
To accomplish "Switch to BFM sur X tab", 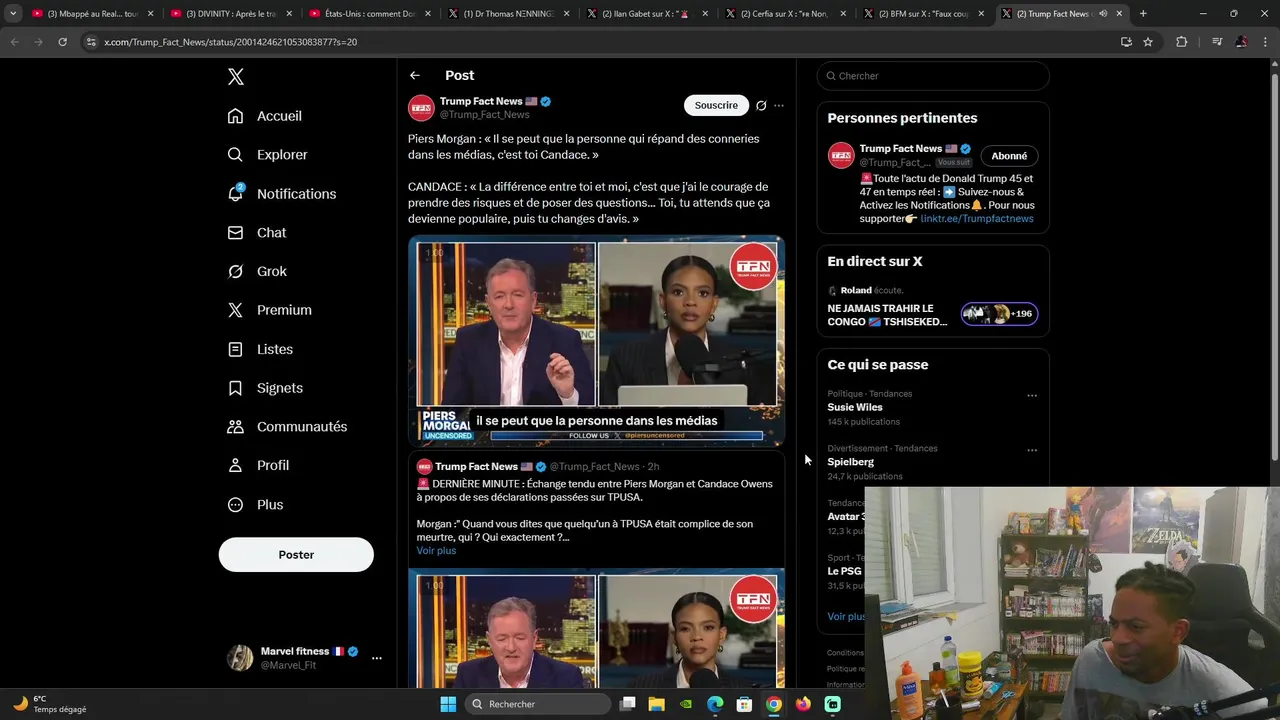I will [924, 14].
